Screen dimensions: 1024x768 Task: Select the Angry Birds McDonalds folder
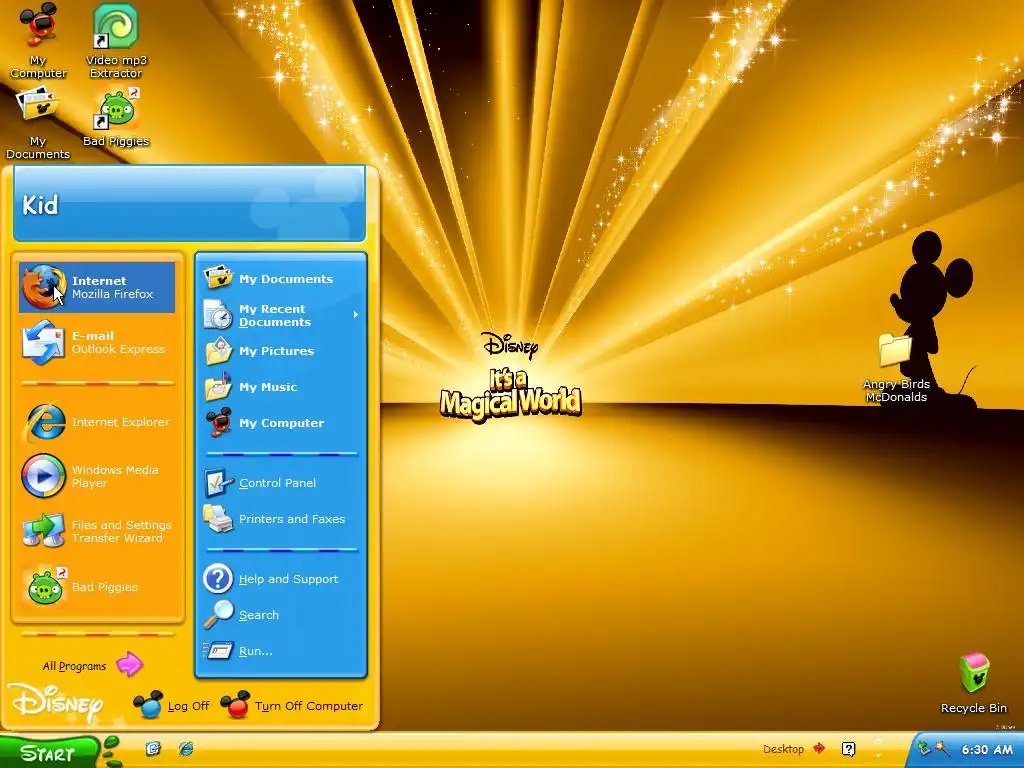coord(896,368)
